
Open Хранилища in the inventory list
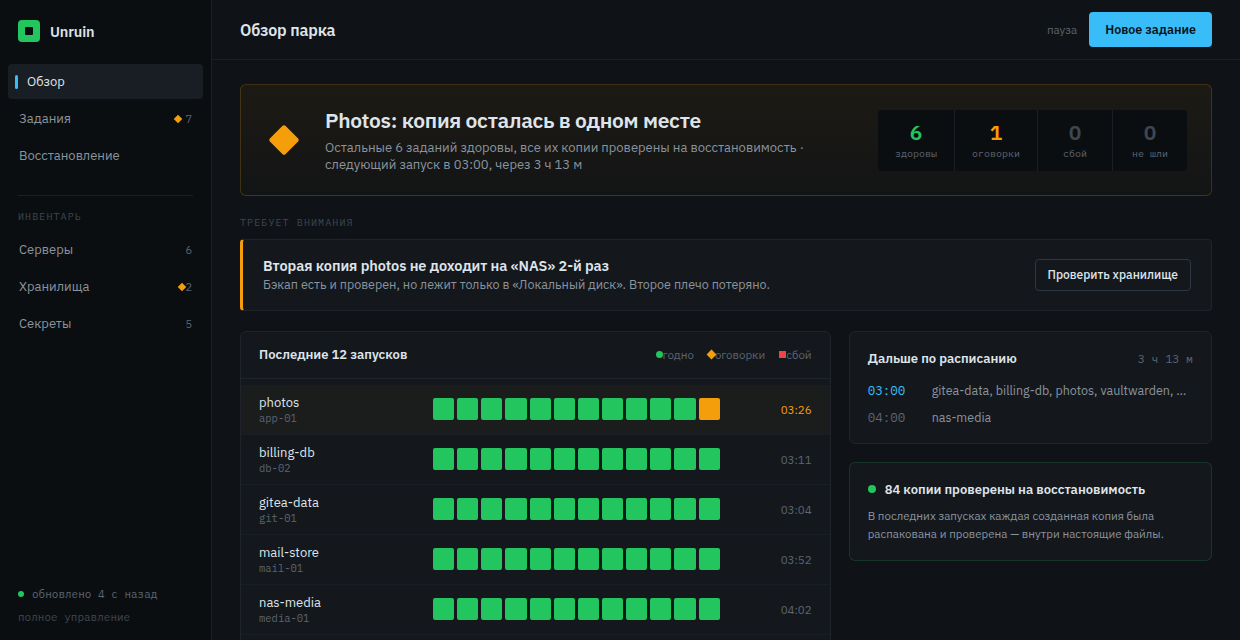pyautogui.click(x=105, y=287)
